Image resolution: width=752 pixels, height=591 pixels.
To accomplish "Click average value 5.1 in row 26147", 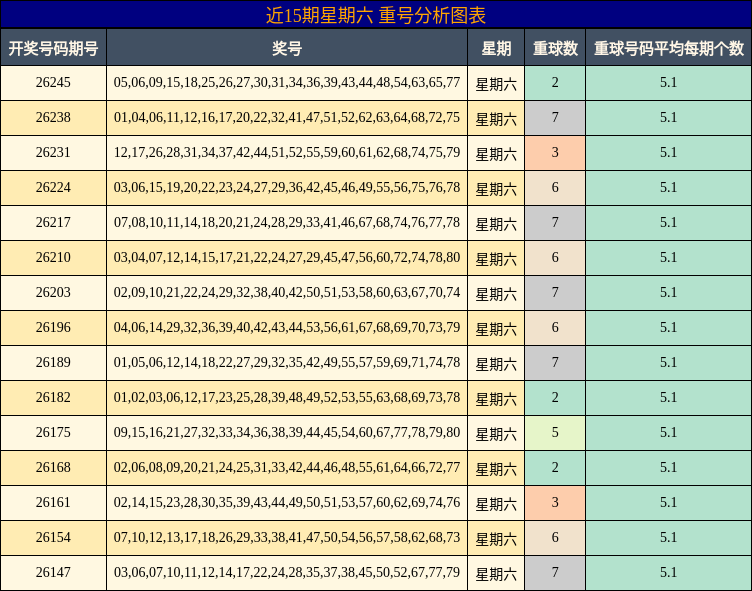I will click(669, 573).
